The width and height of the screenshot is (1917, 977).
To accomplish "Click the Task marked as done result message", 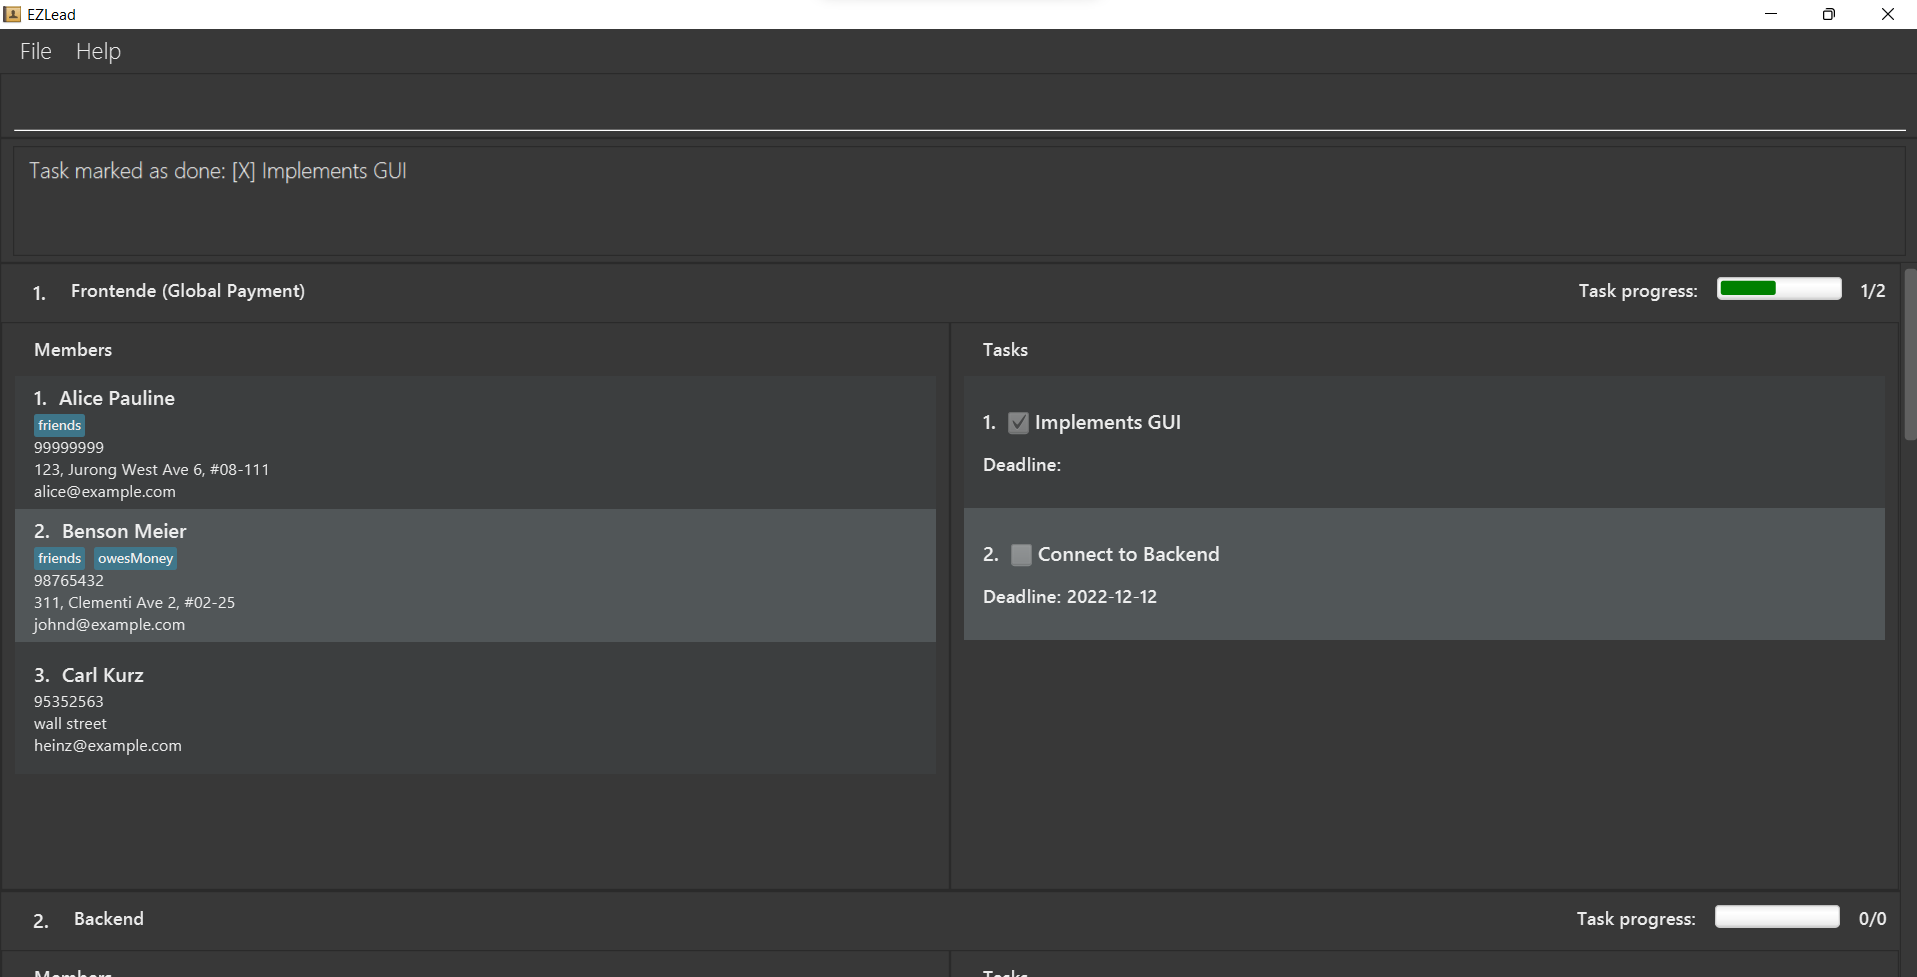I will 218,171.
